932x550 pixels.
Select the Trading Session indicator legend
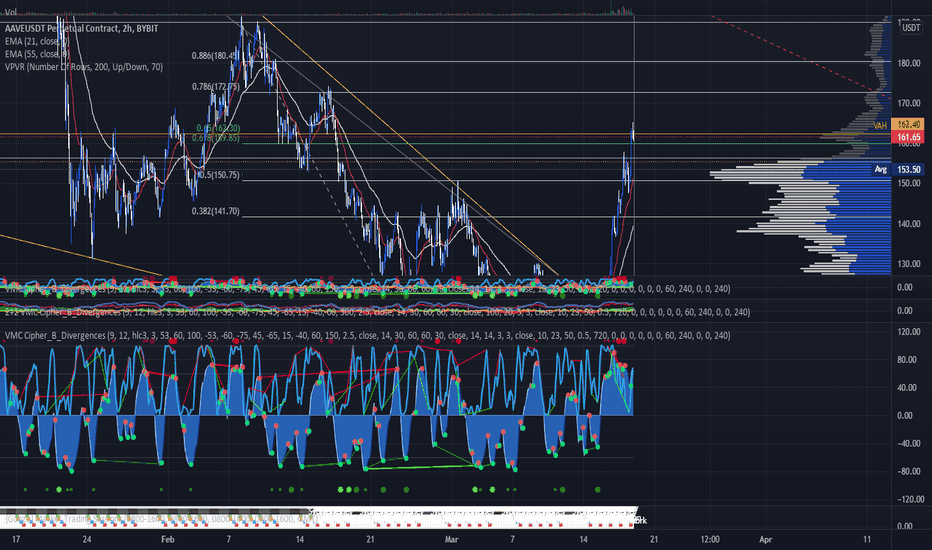[x=162, y=520]
